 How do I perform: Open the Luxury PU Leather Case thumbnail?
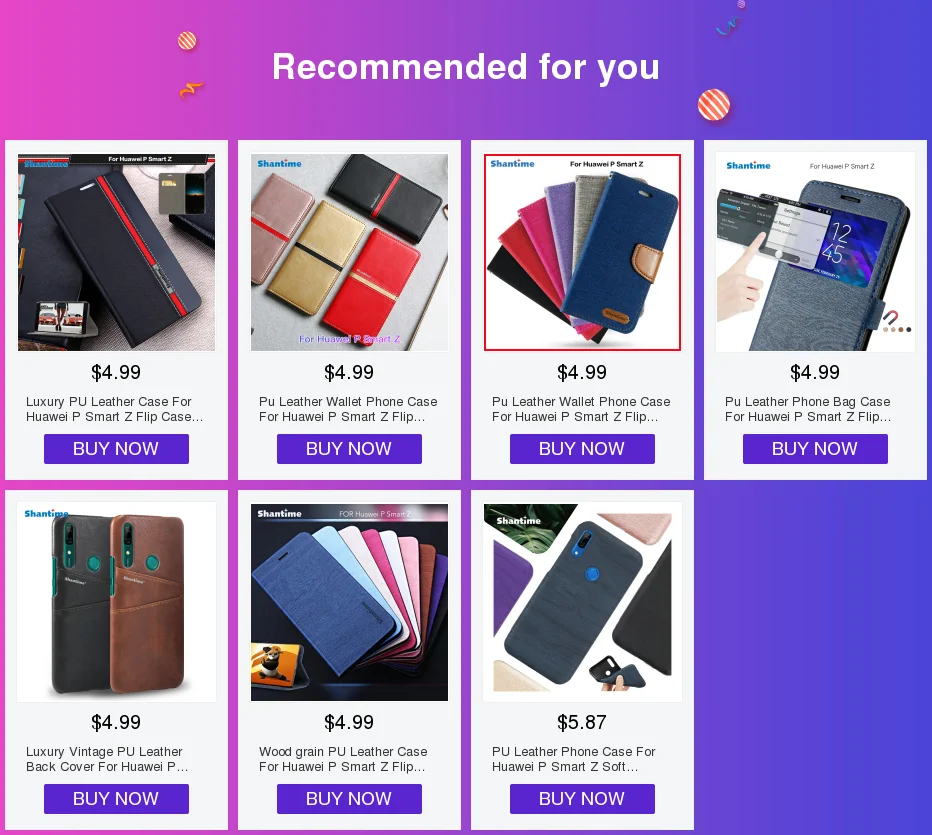116,252
